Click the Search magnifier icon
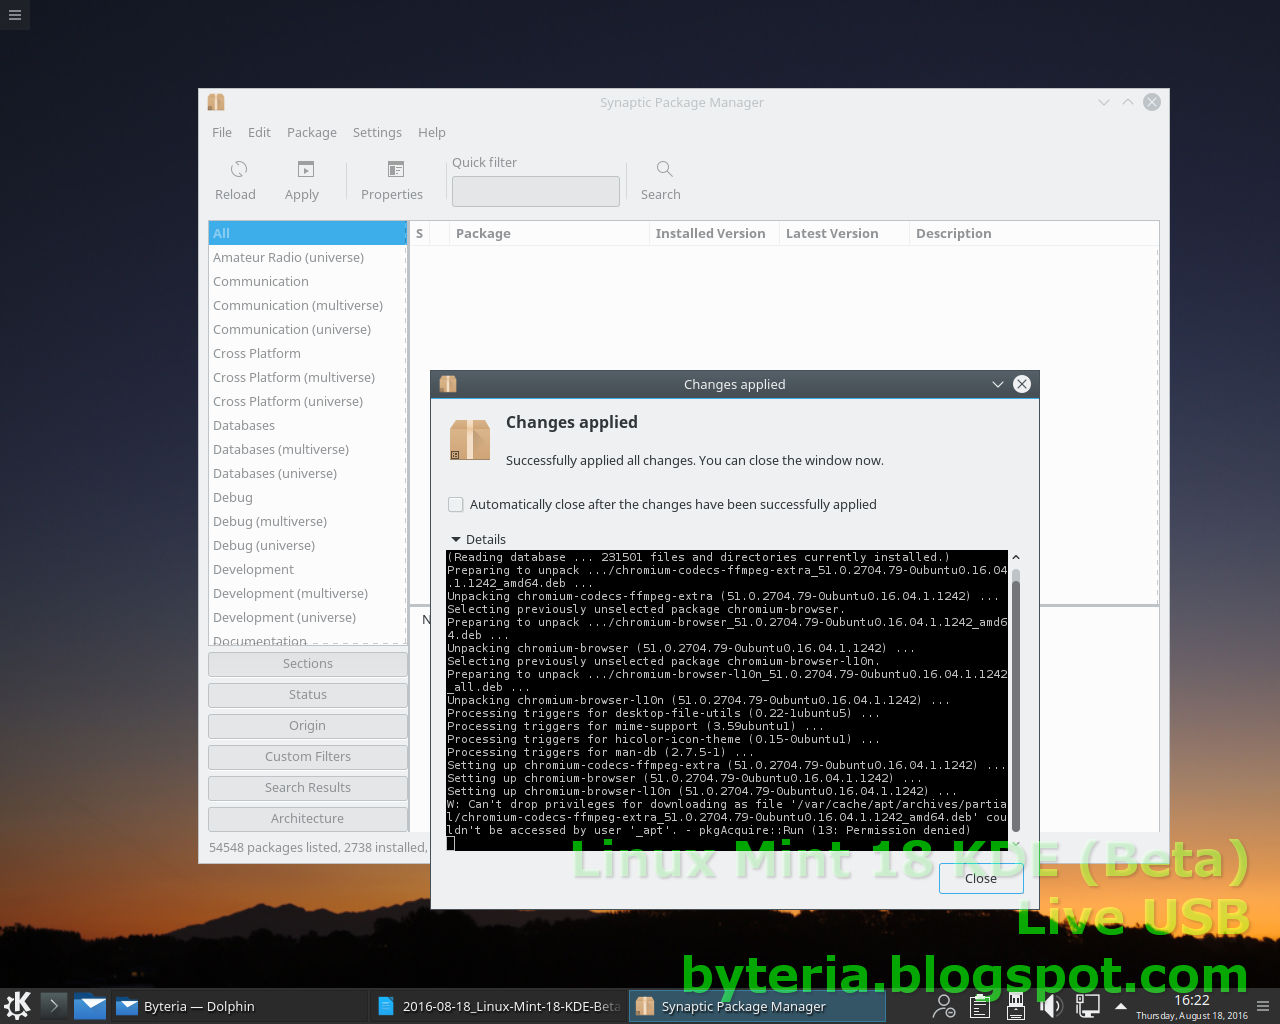The height and width of the screenshot is (1024, 1280). tap(664, 169)
